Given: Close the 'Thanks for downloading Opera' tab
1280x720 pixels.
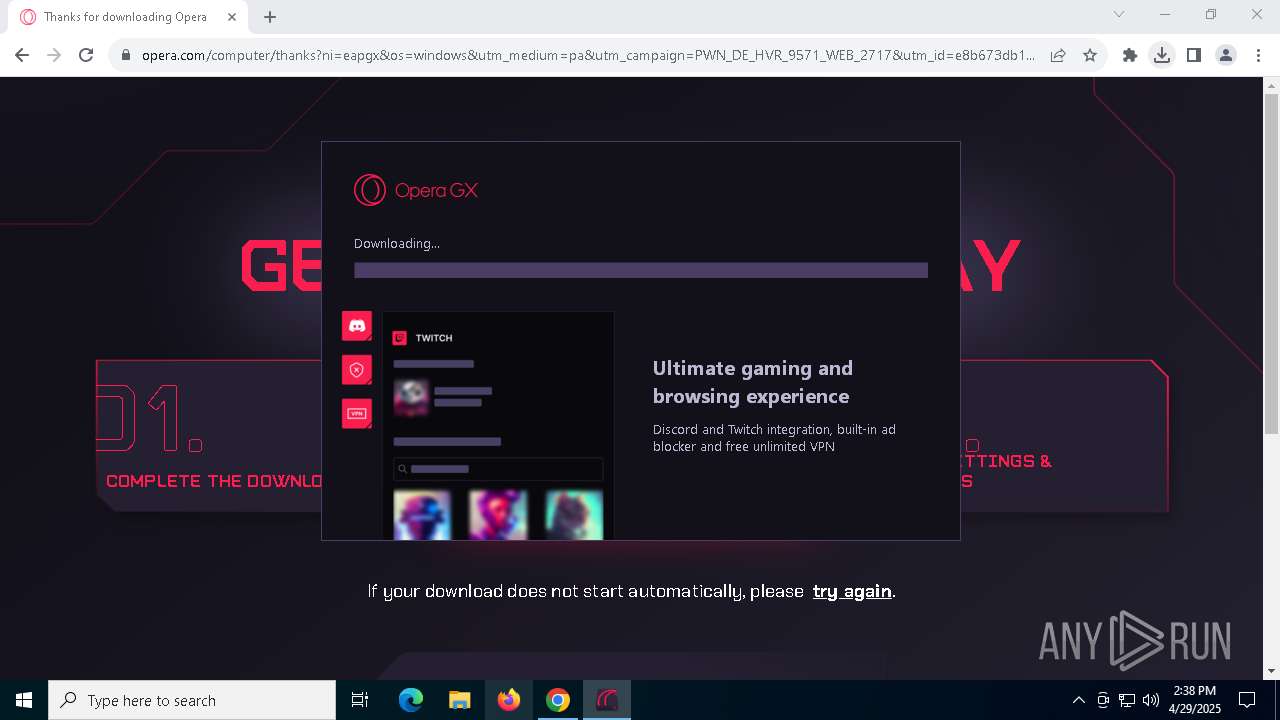Looking at the screenshot, I should (x=232, y=17).
